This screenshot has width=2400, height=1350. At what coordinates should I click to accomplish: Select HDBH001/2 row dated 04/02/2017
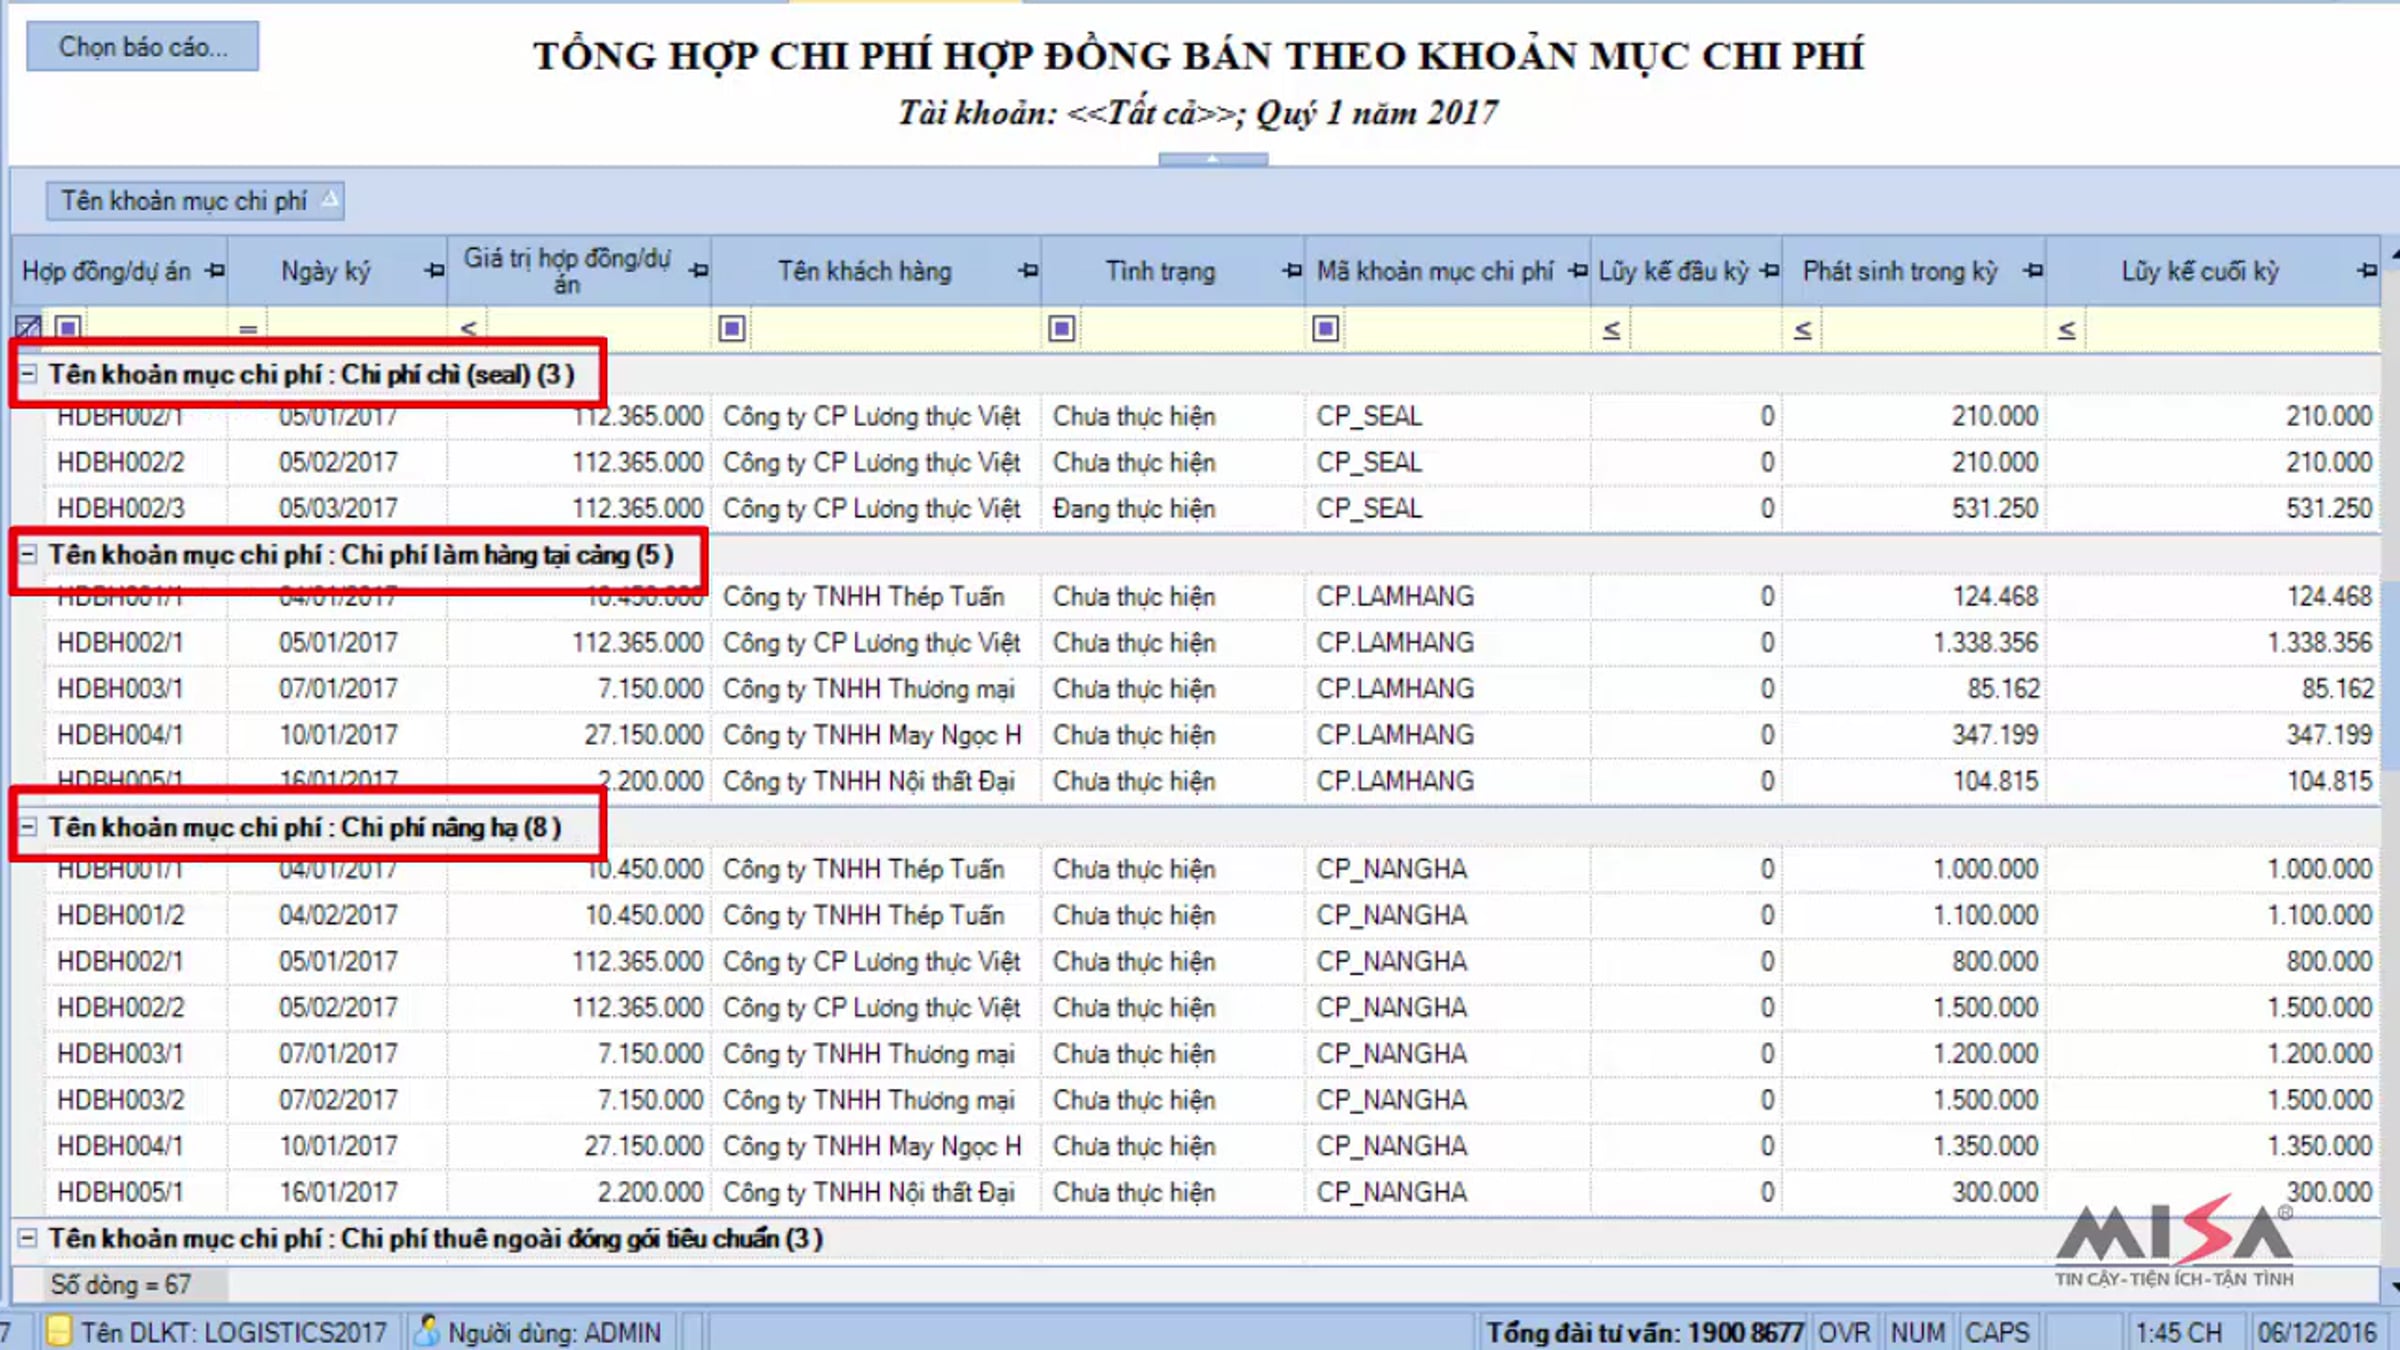pos(1211,915)
